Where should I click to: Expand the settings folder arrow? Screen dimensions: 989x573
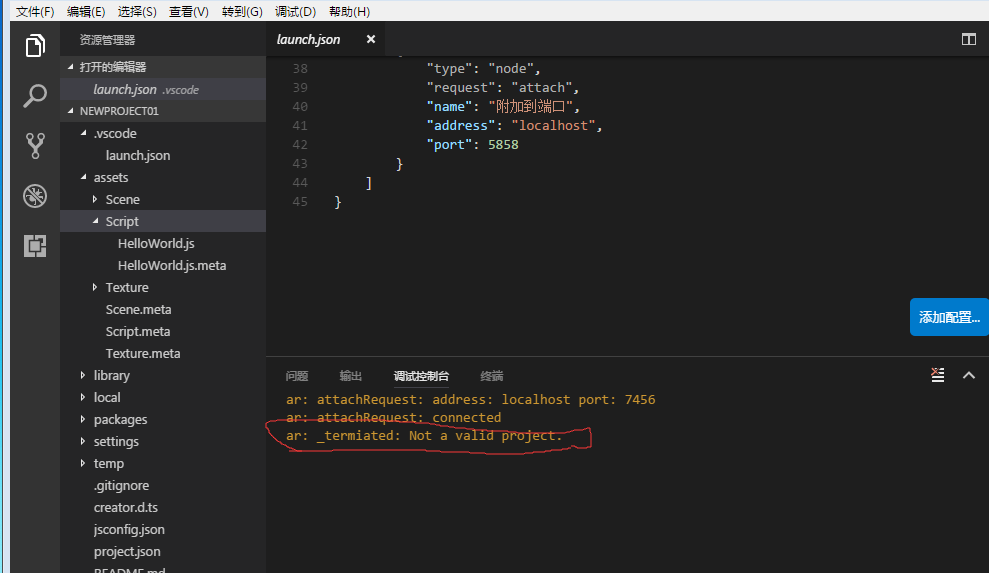coord(83,441)
